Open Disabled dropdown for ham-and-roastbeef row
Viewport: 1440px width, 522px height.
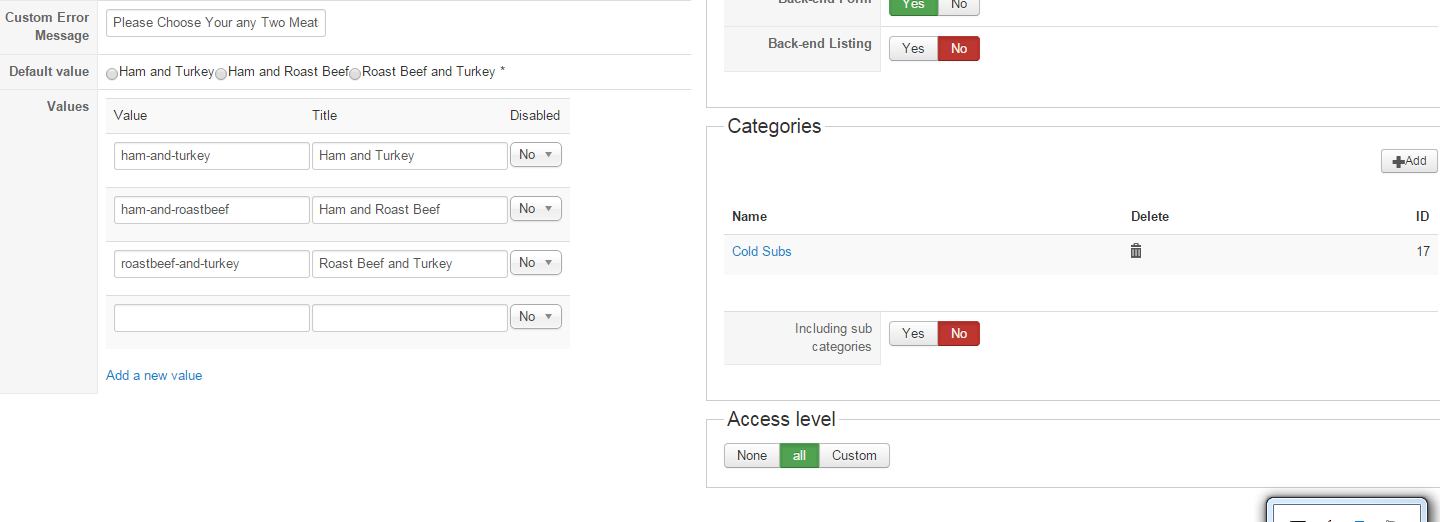[536, 209]
